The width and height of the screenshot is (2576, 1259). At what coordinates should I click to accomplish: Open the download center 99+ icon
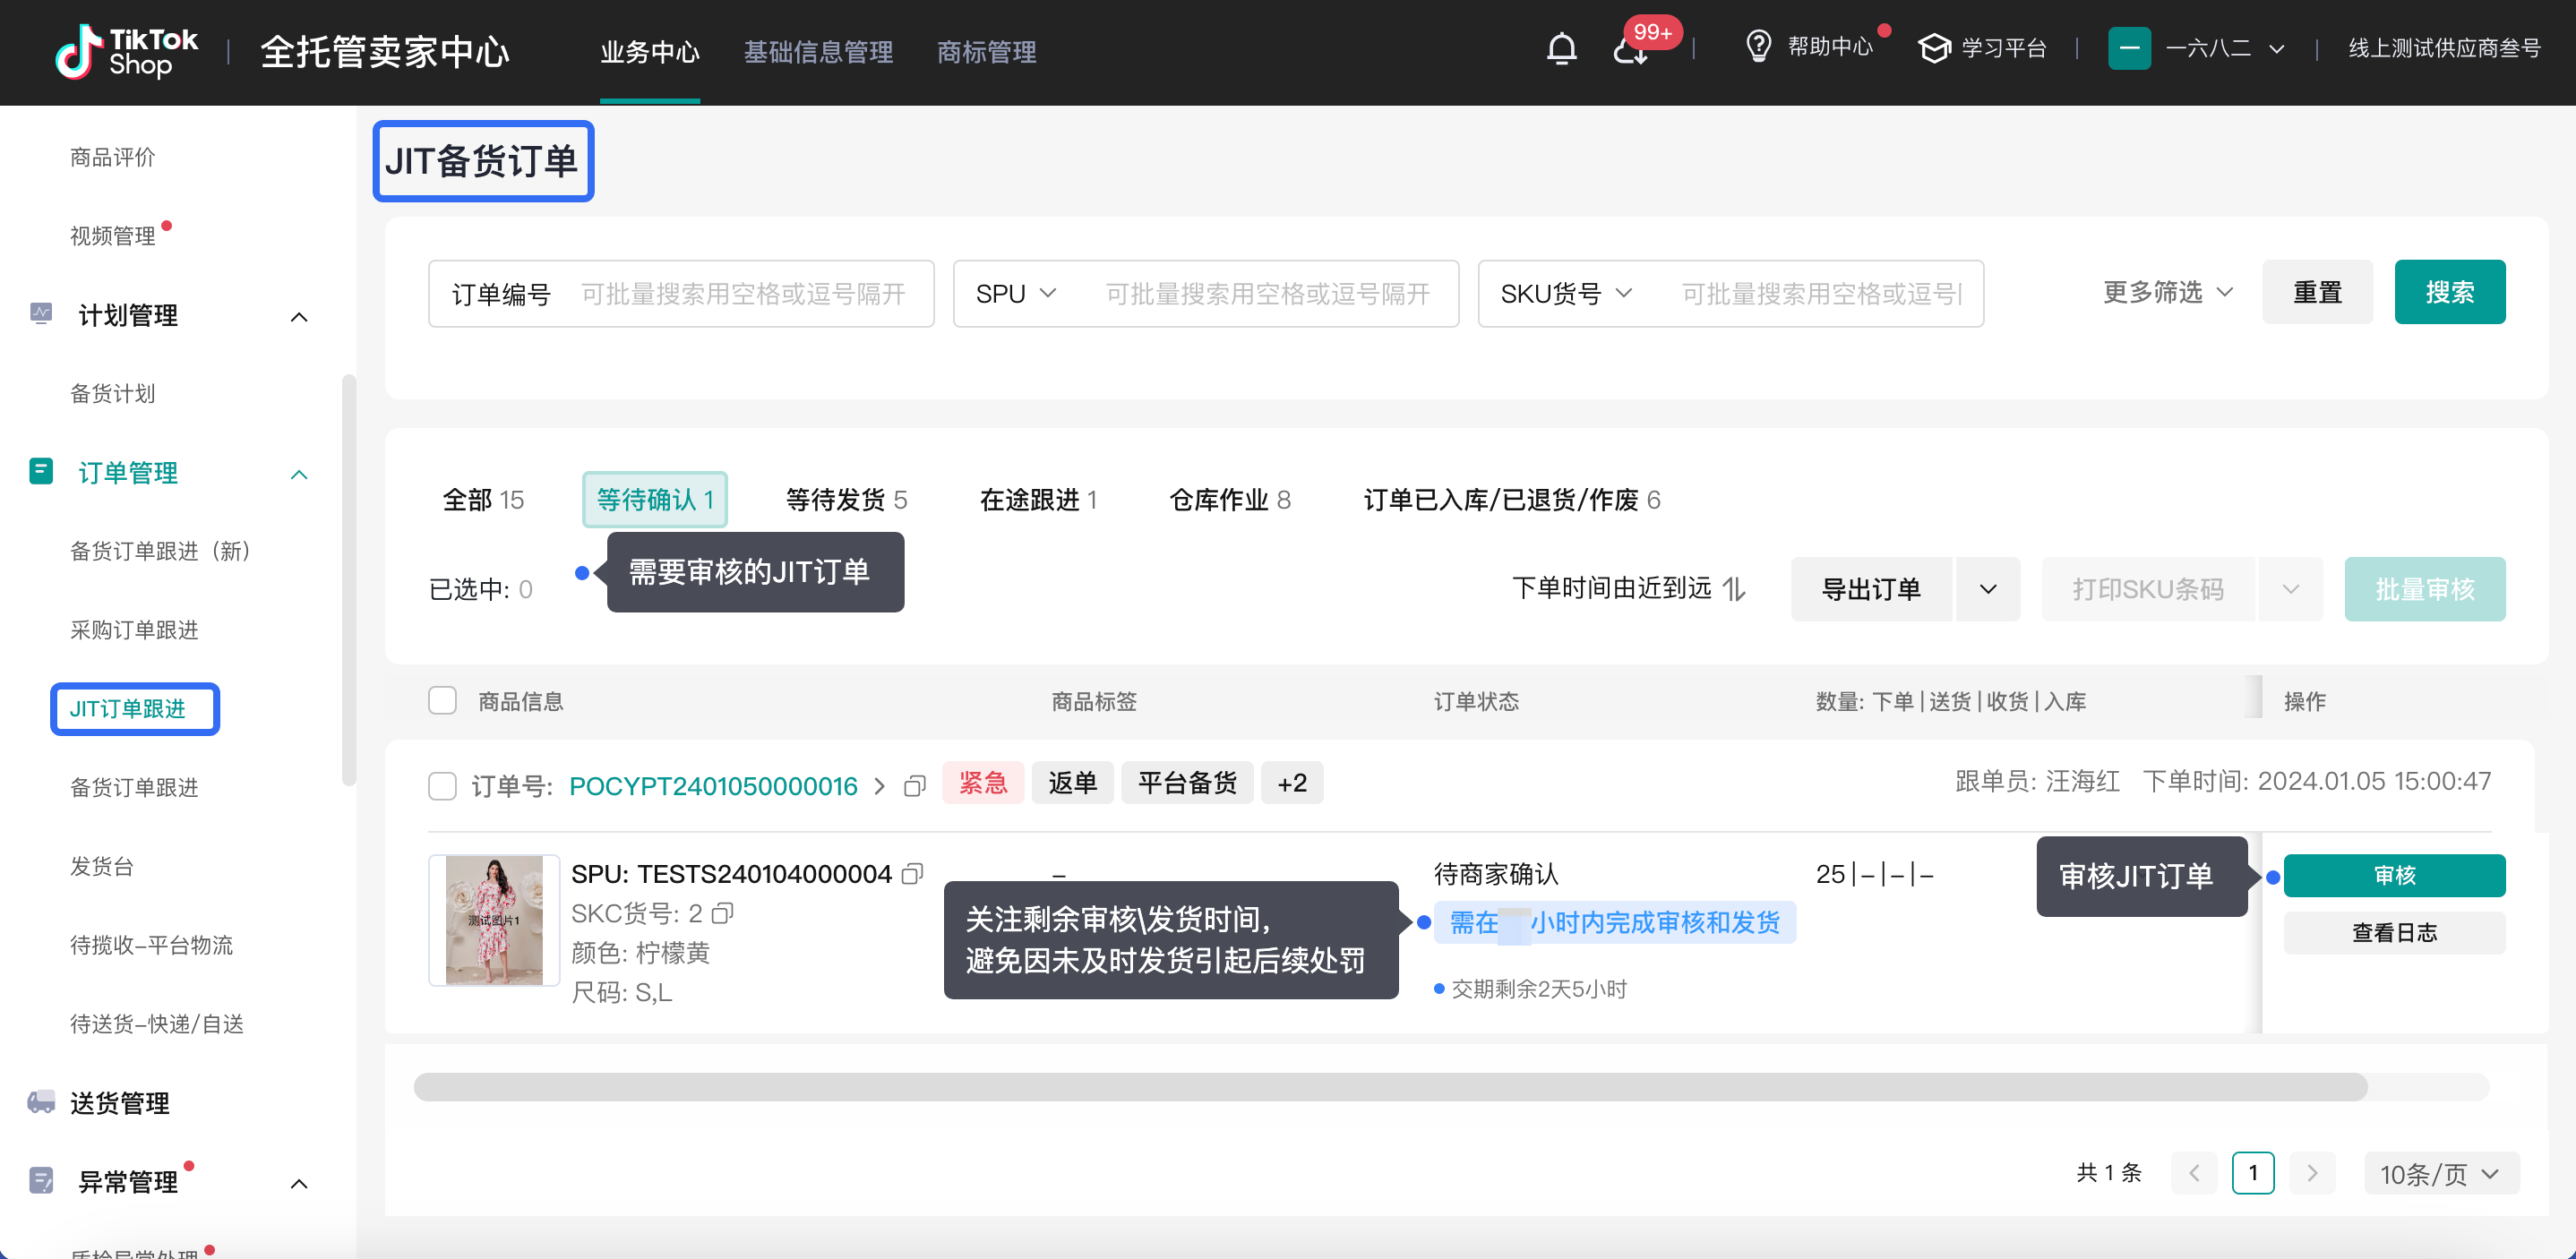coord(1632,49)
